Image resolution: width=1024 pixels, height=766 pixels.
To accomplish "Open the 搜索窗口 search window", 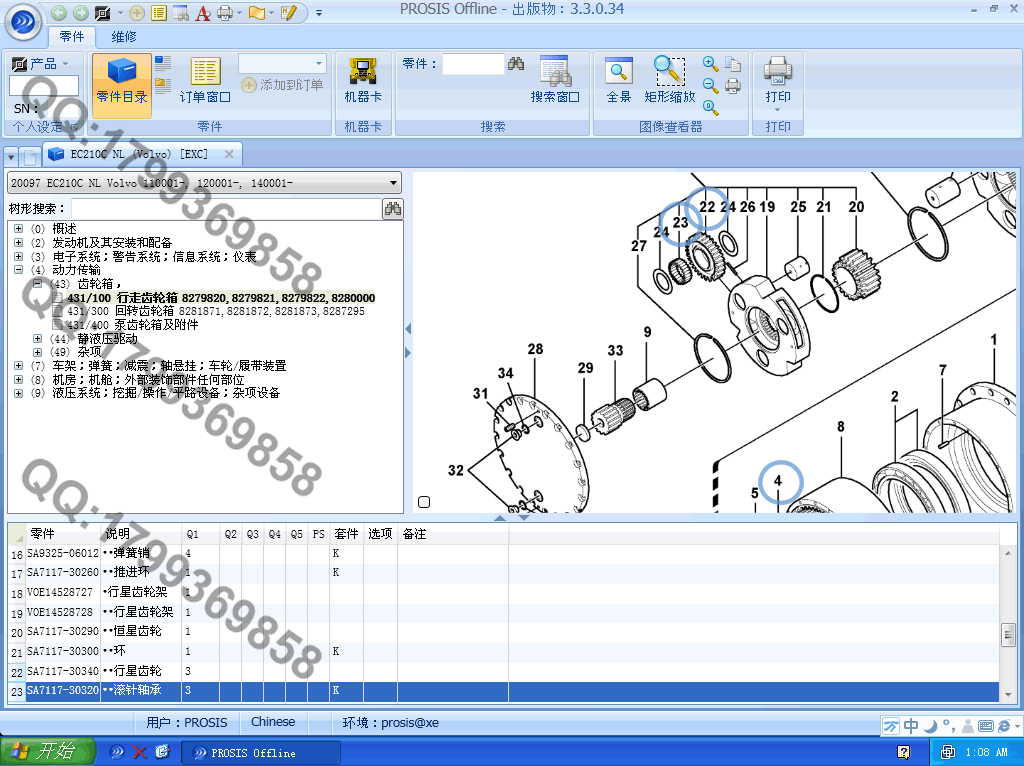I will [x=555, y=82].
